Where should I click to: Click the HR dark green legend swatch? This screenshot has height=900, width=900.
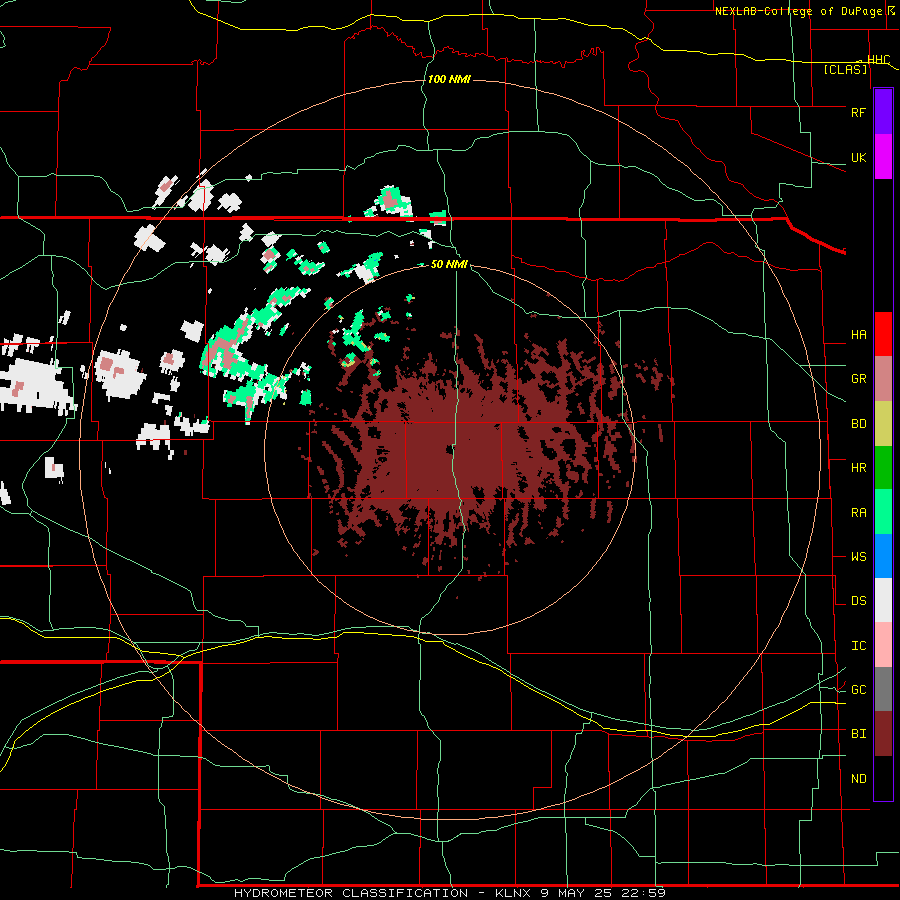[x=883, y=468]
